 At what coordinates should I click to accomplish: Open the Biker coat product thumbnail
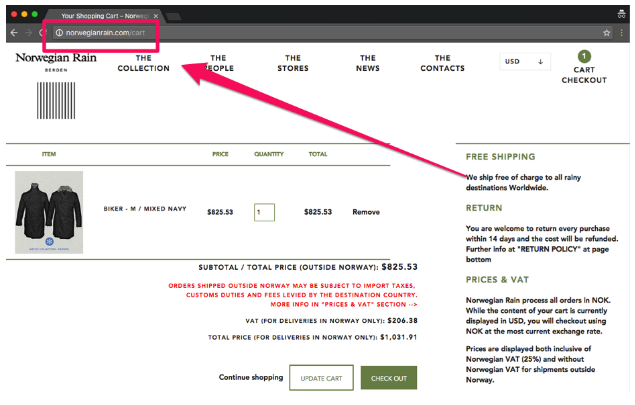pyautogui.click(x=49, y=212)
